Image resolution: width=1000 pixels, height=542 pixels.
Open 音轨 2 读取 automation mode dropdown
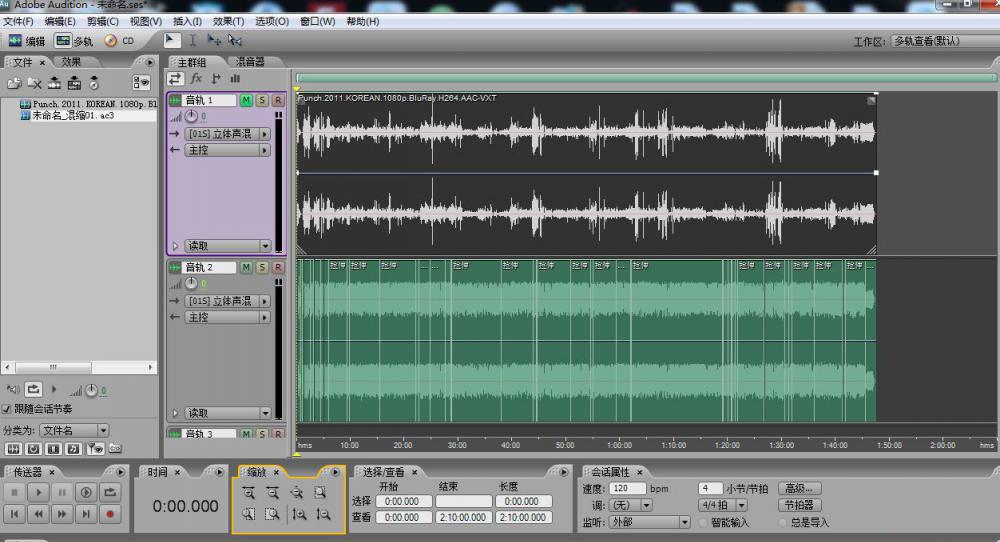click(x=228, y=413)
